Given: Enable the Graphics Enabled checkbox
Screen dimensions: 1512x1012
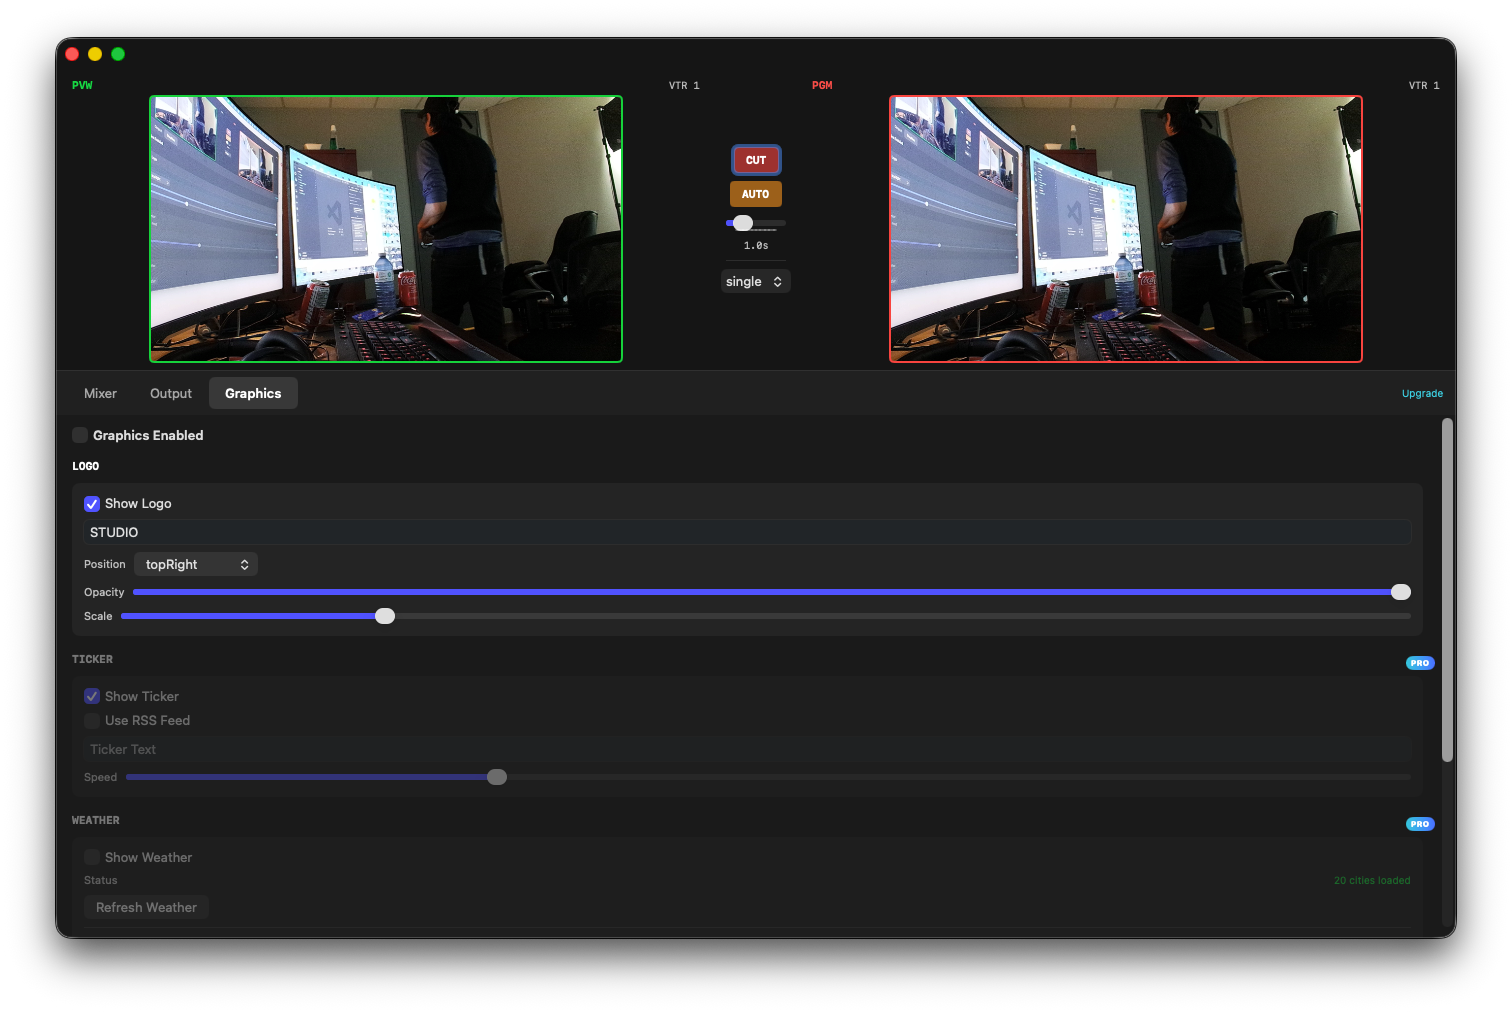Looking at the screenshot, I should point(80,435).
